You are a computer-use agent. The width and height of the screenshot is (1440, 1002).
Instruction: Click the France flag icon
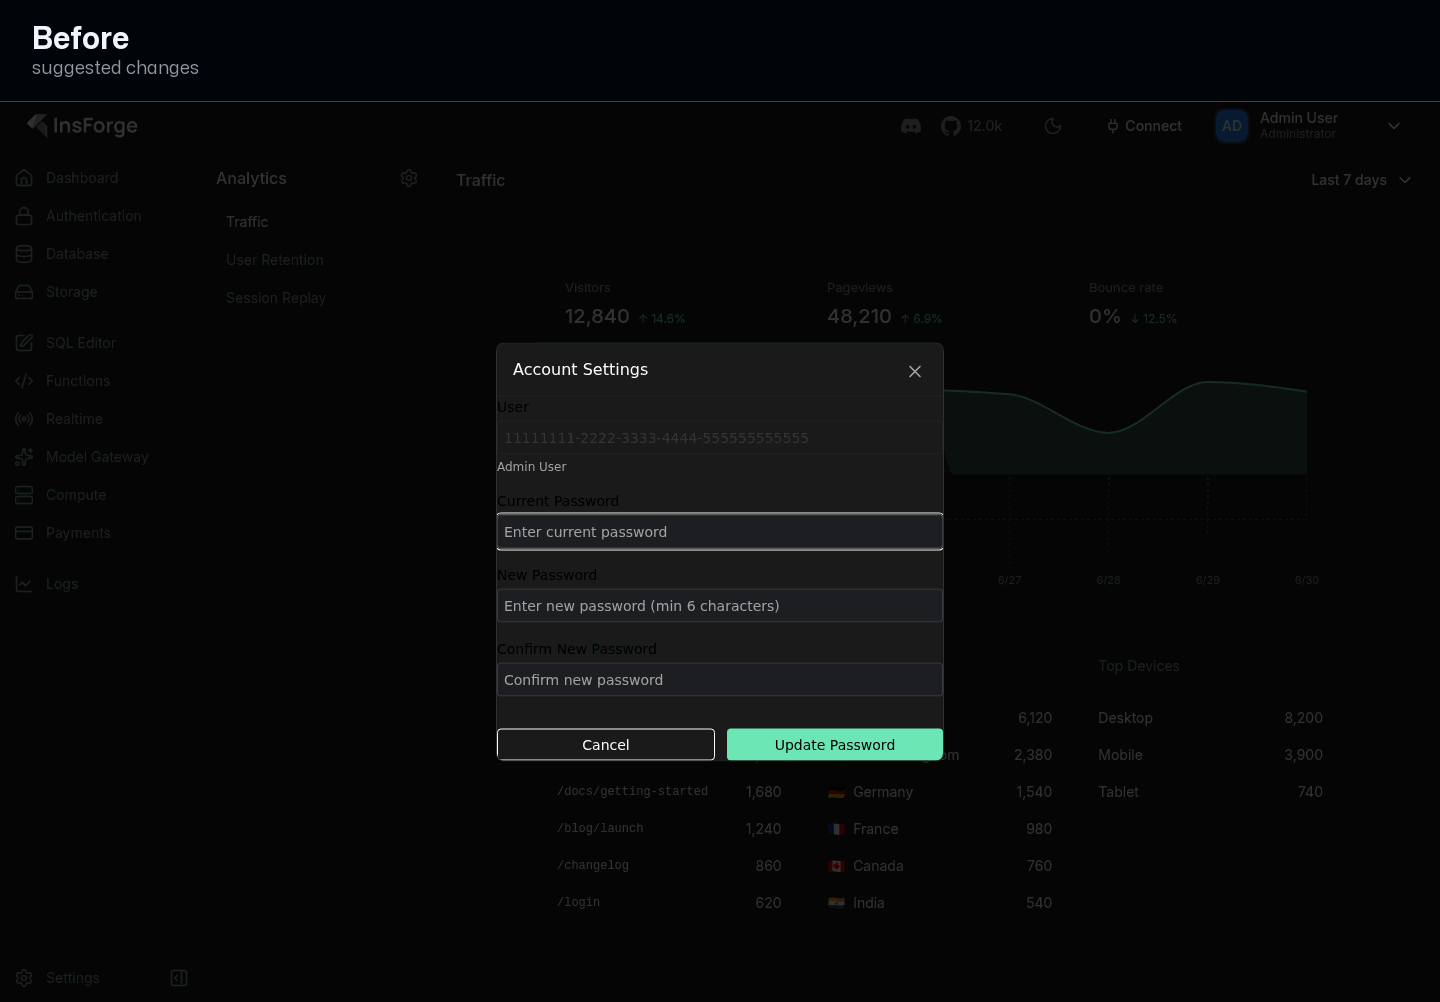837,829
